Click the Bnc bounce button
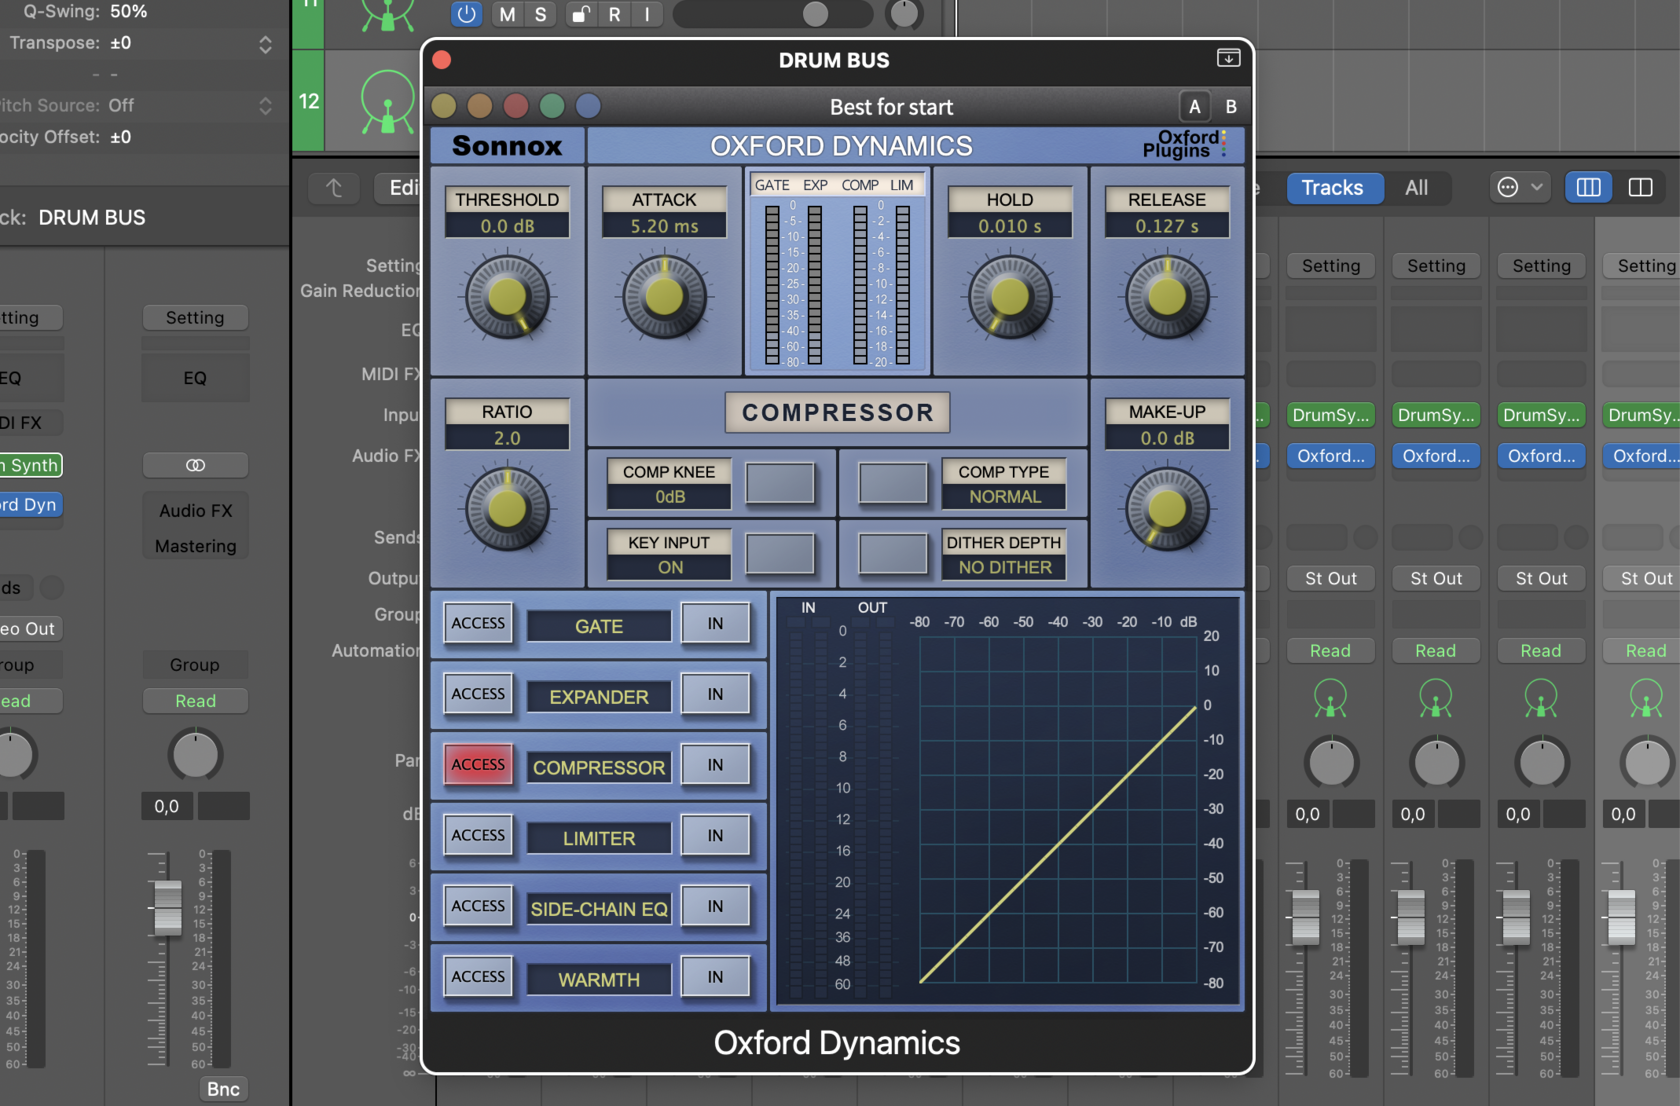 (x=223, y=1088)
